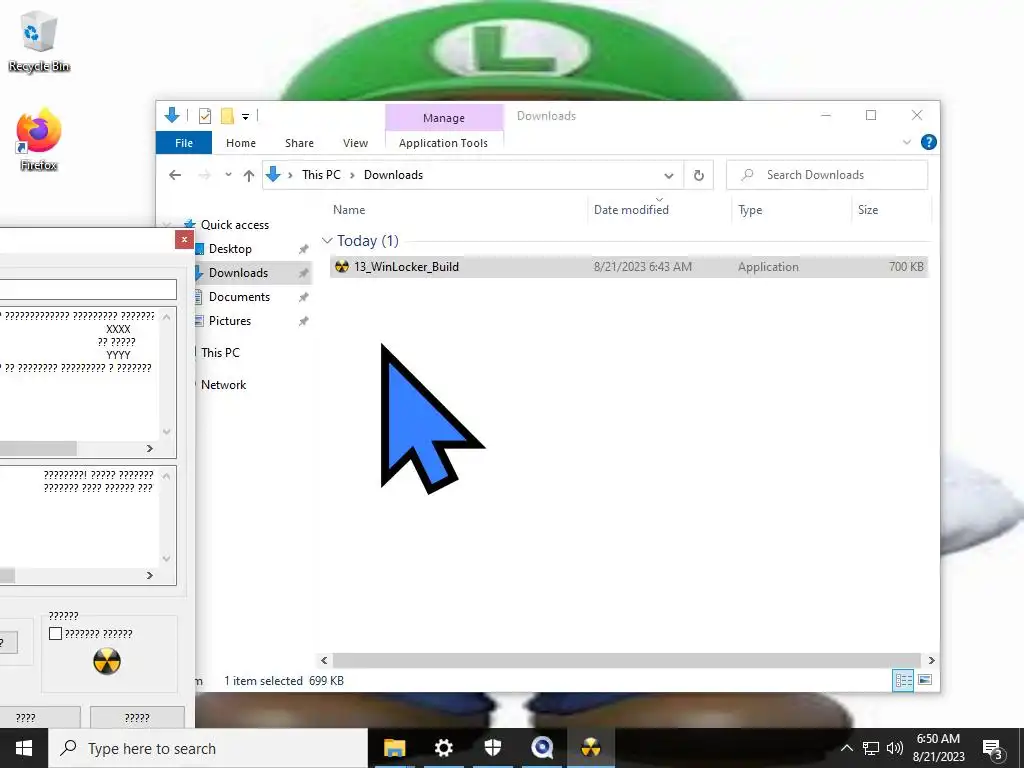The width and height of the screenshot is (1024, 768).
Task: Click the pin icon beside Downloads
Action: (304, 274)
